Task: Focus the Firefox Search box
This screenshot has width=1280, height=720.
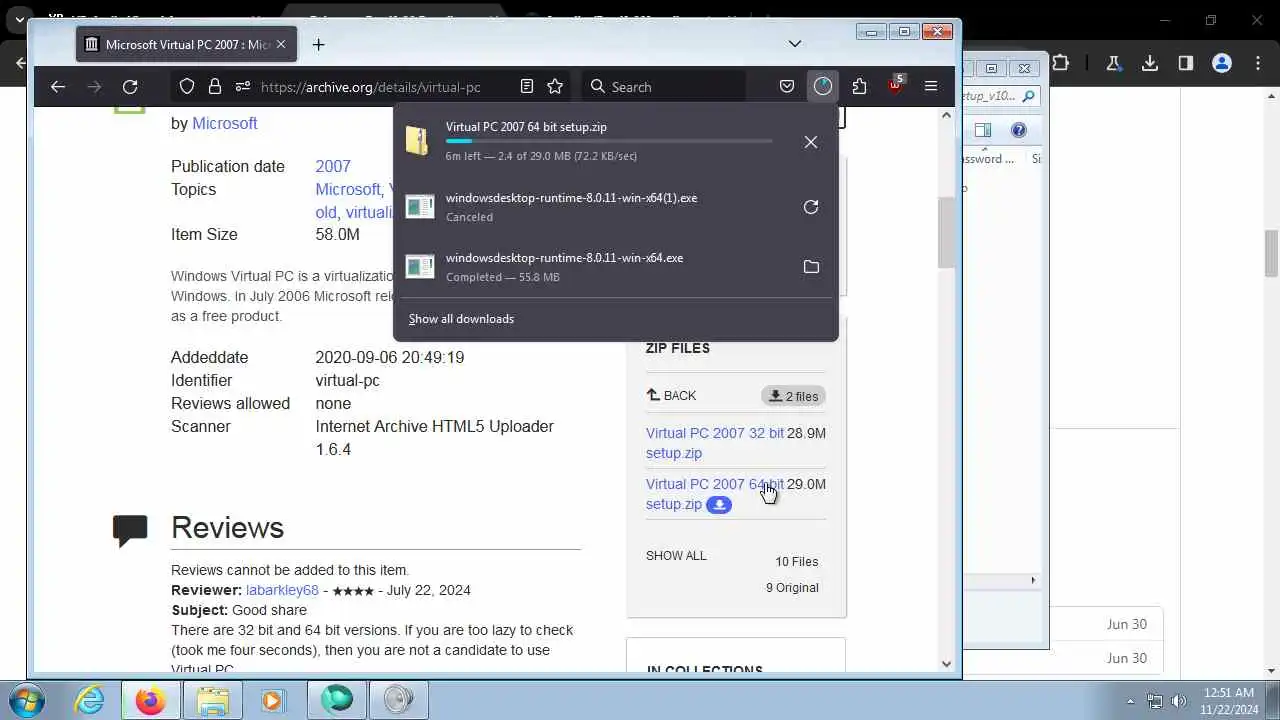Action: click(665, 87)
